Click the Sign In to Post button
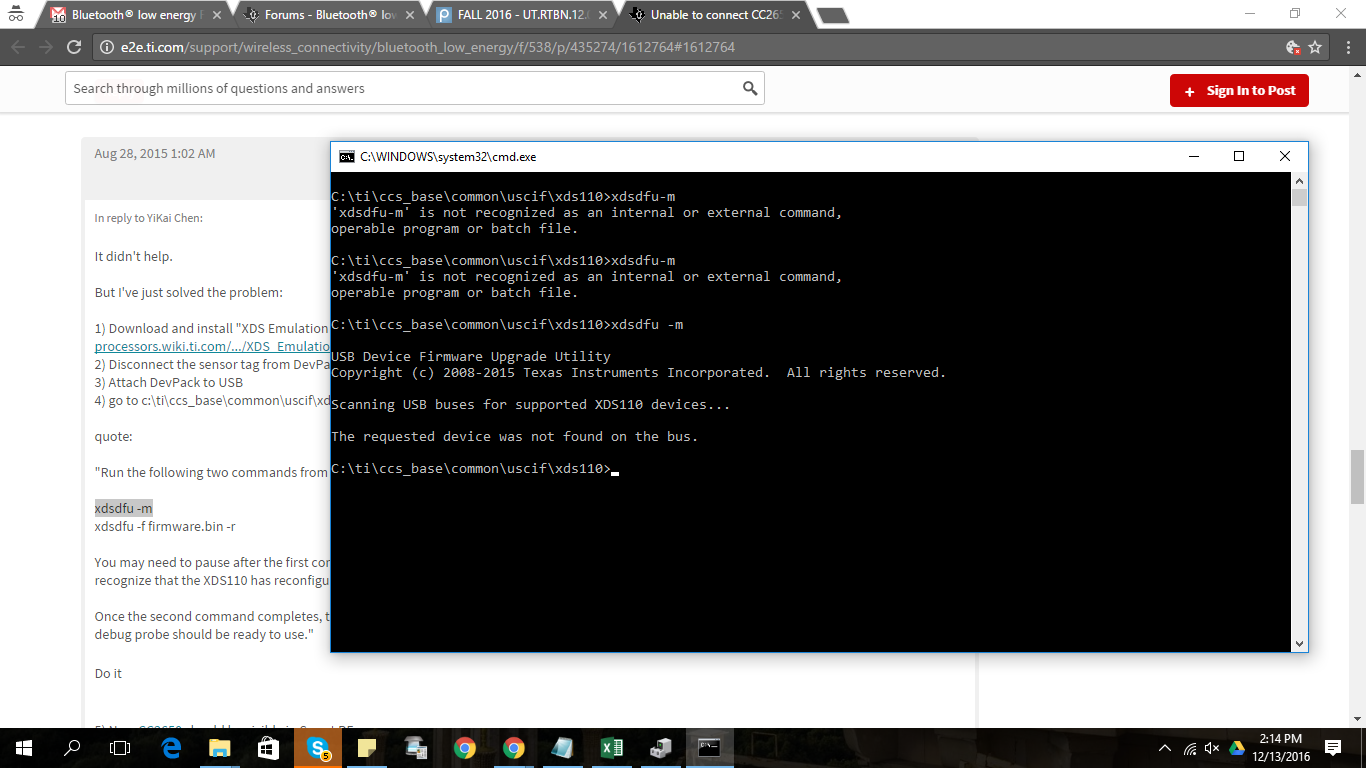1366x768 pixels. point(1239,90)
